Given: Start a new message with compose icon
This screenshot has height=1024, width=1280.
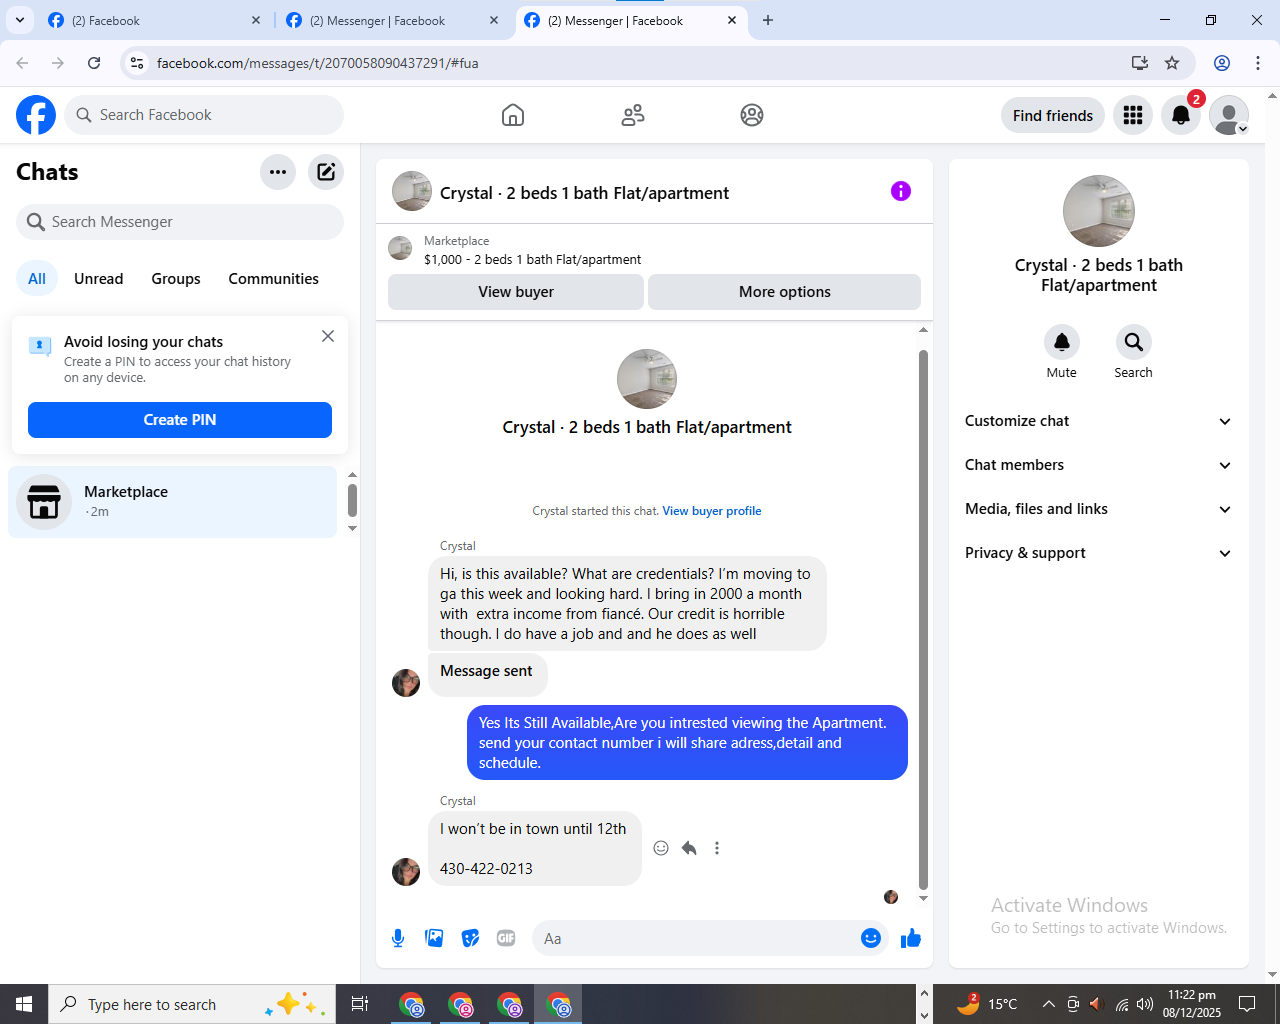Looking at the screenshot, I should point(326,172).
